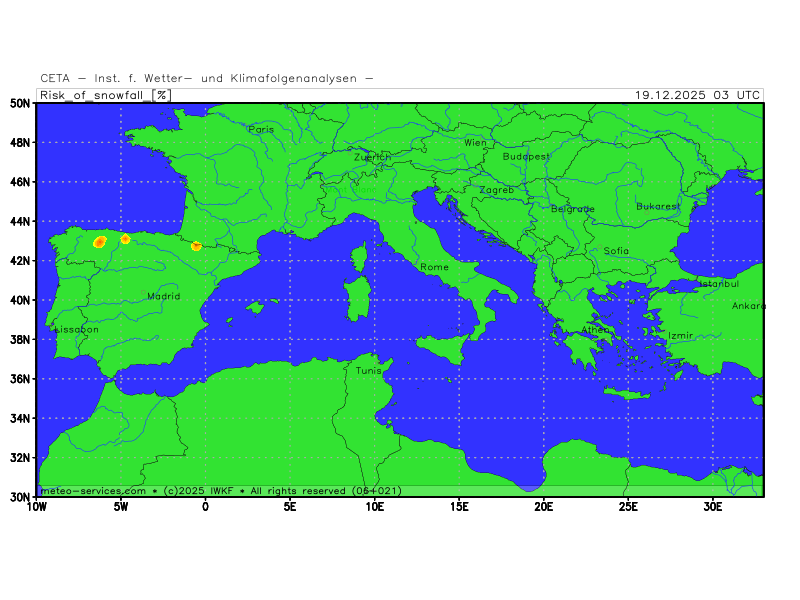Select the Madrid label on the map
The image size is (800, 600).
163,296
